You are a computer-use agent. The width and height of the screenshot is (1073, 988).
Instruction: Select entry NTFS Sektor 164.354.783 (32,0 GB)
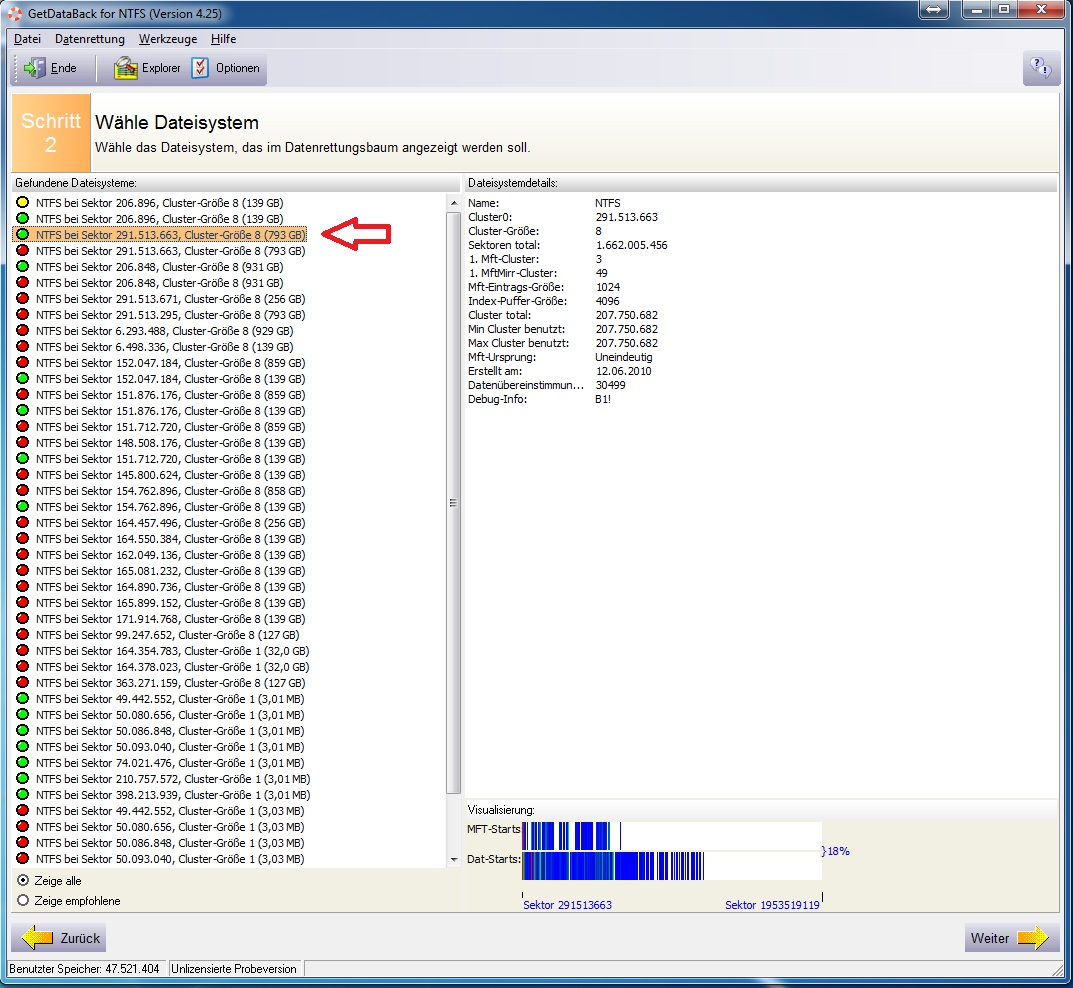point(161,651)
